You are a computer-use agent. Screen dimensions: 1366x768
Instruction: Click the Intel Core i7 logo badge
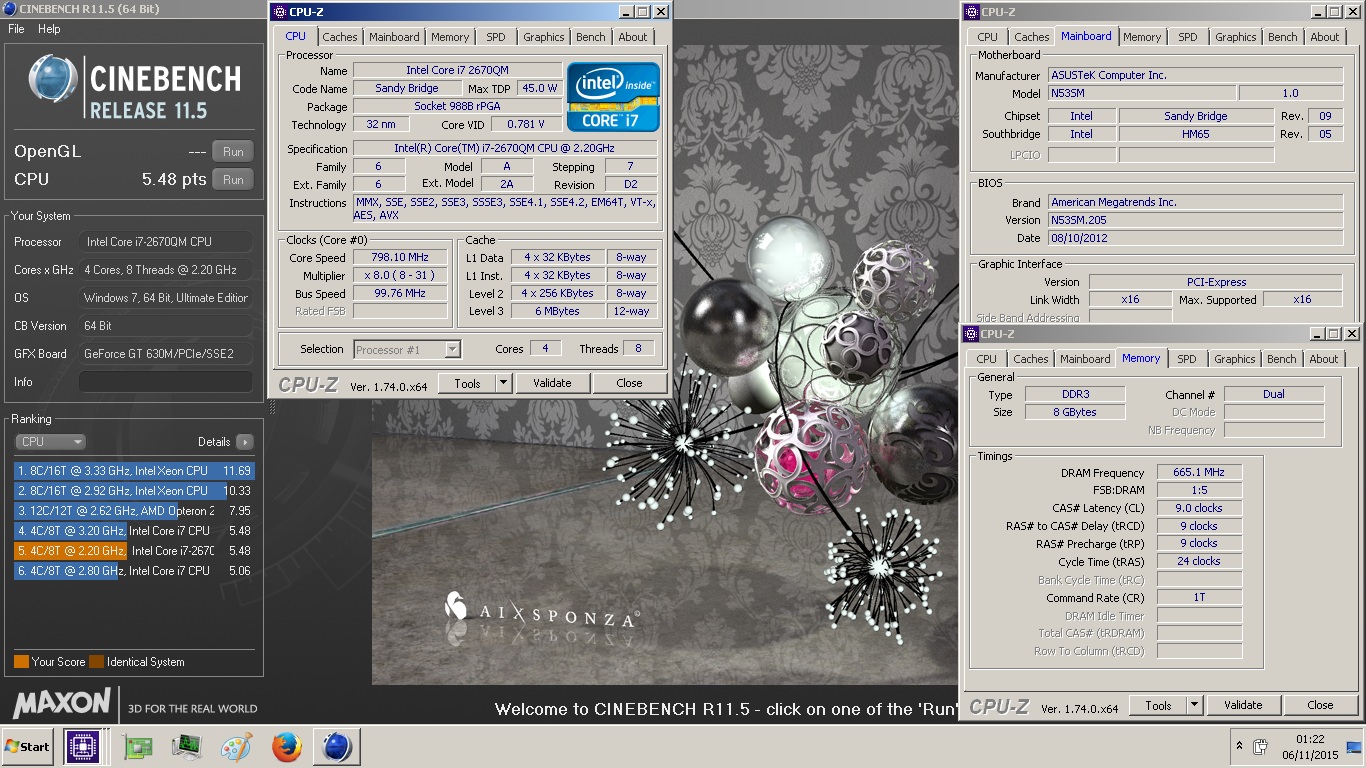pyautogui.click(x=613, y=97)
